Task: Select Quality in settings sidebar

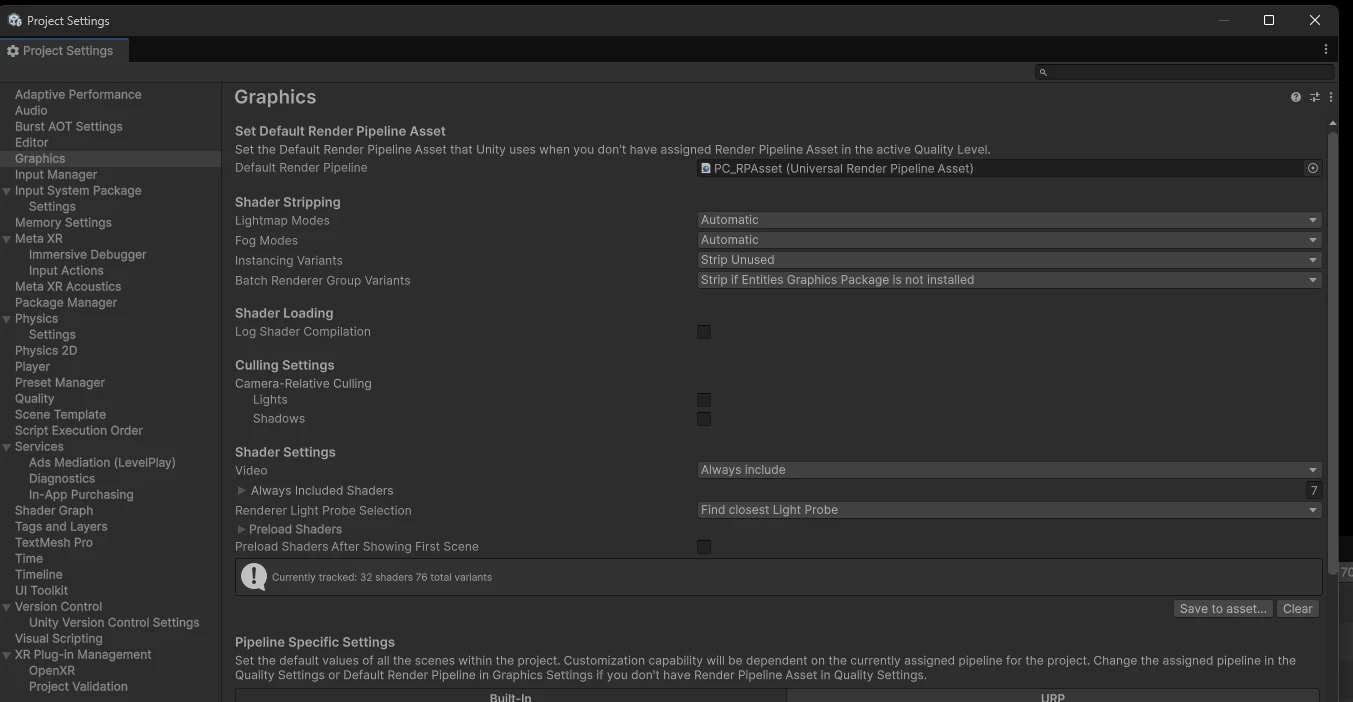Action: [x=35, y=398]
